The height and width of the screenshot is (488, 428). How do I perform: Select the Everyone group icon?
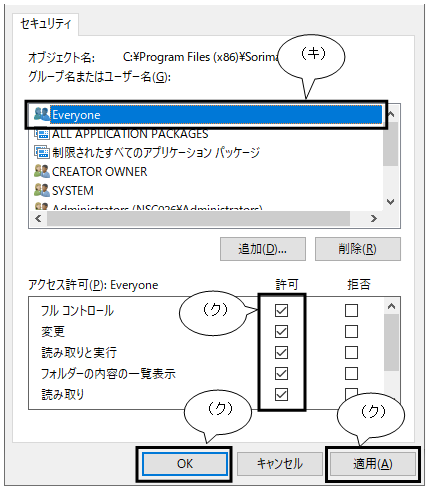click(x=41, y=114)
